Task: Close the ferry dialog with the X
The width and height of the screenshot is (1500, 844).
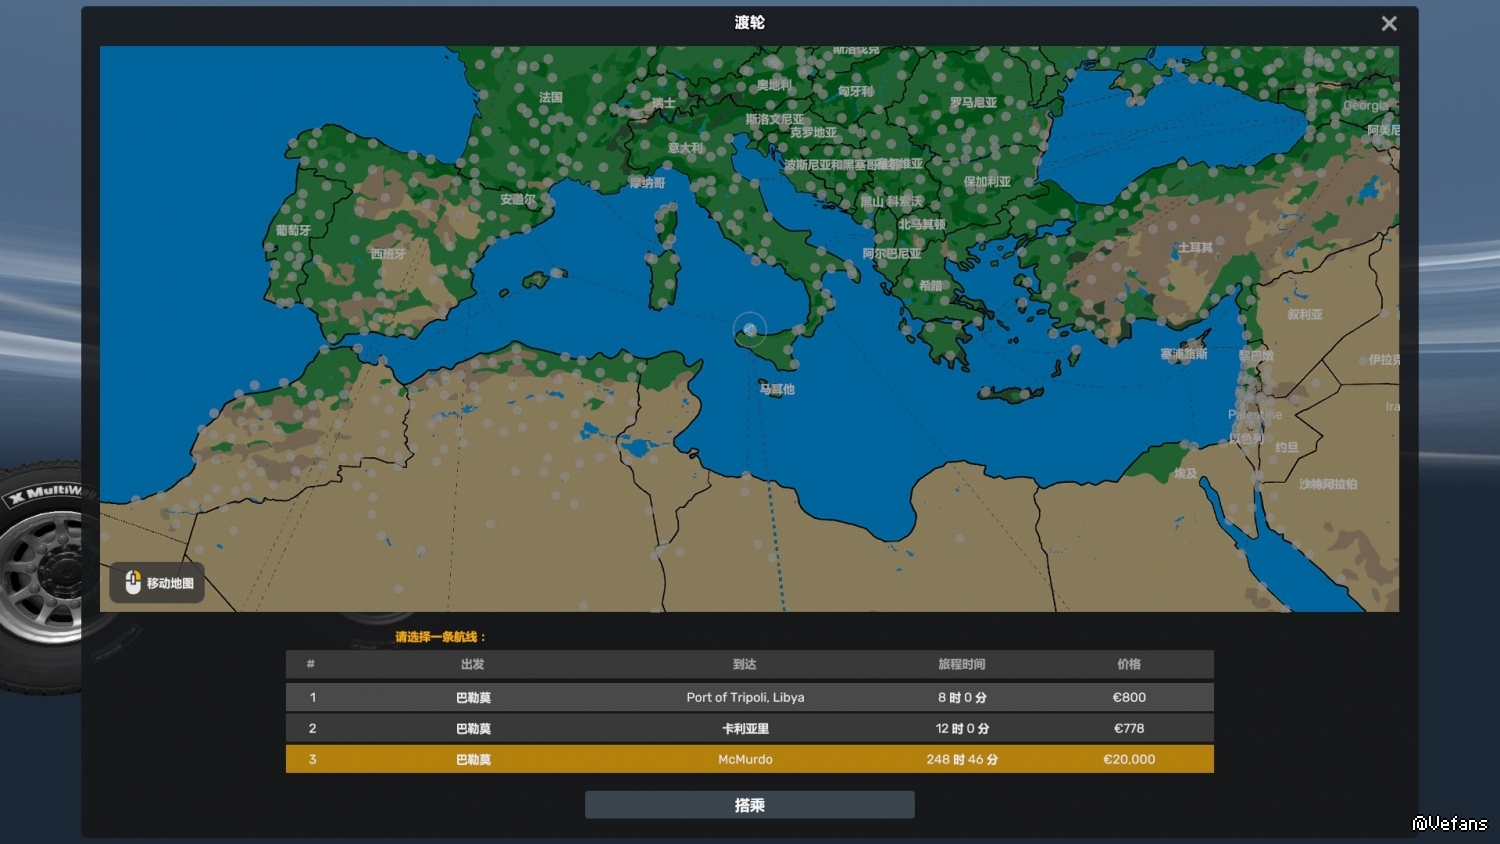Action: [x=1388, y=24]
